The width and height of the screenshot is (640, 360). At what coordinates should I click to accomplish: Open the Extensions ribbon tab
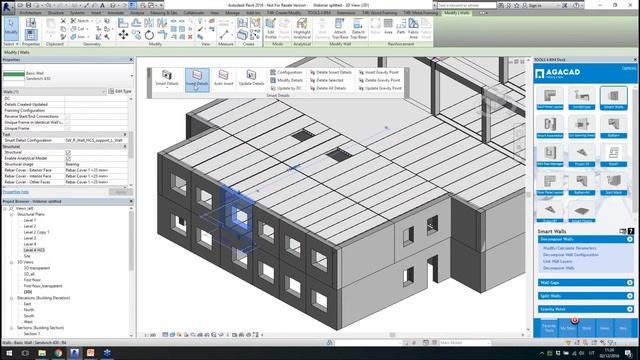point(346,13)
